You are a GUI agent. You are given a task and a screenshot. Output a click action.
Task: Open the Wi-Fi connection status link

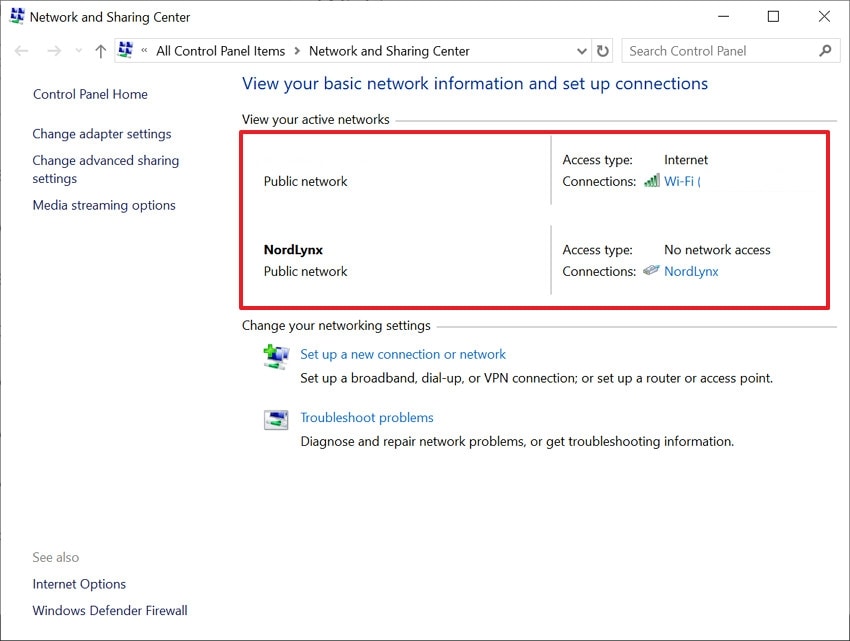click(681, 181)
